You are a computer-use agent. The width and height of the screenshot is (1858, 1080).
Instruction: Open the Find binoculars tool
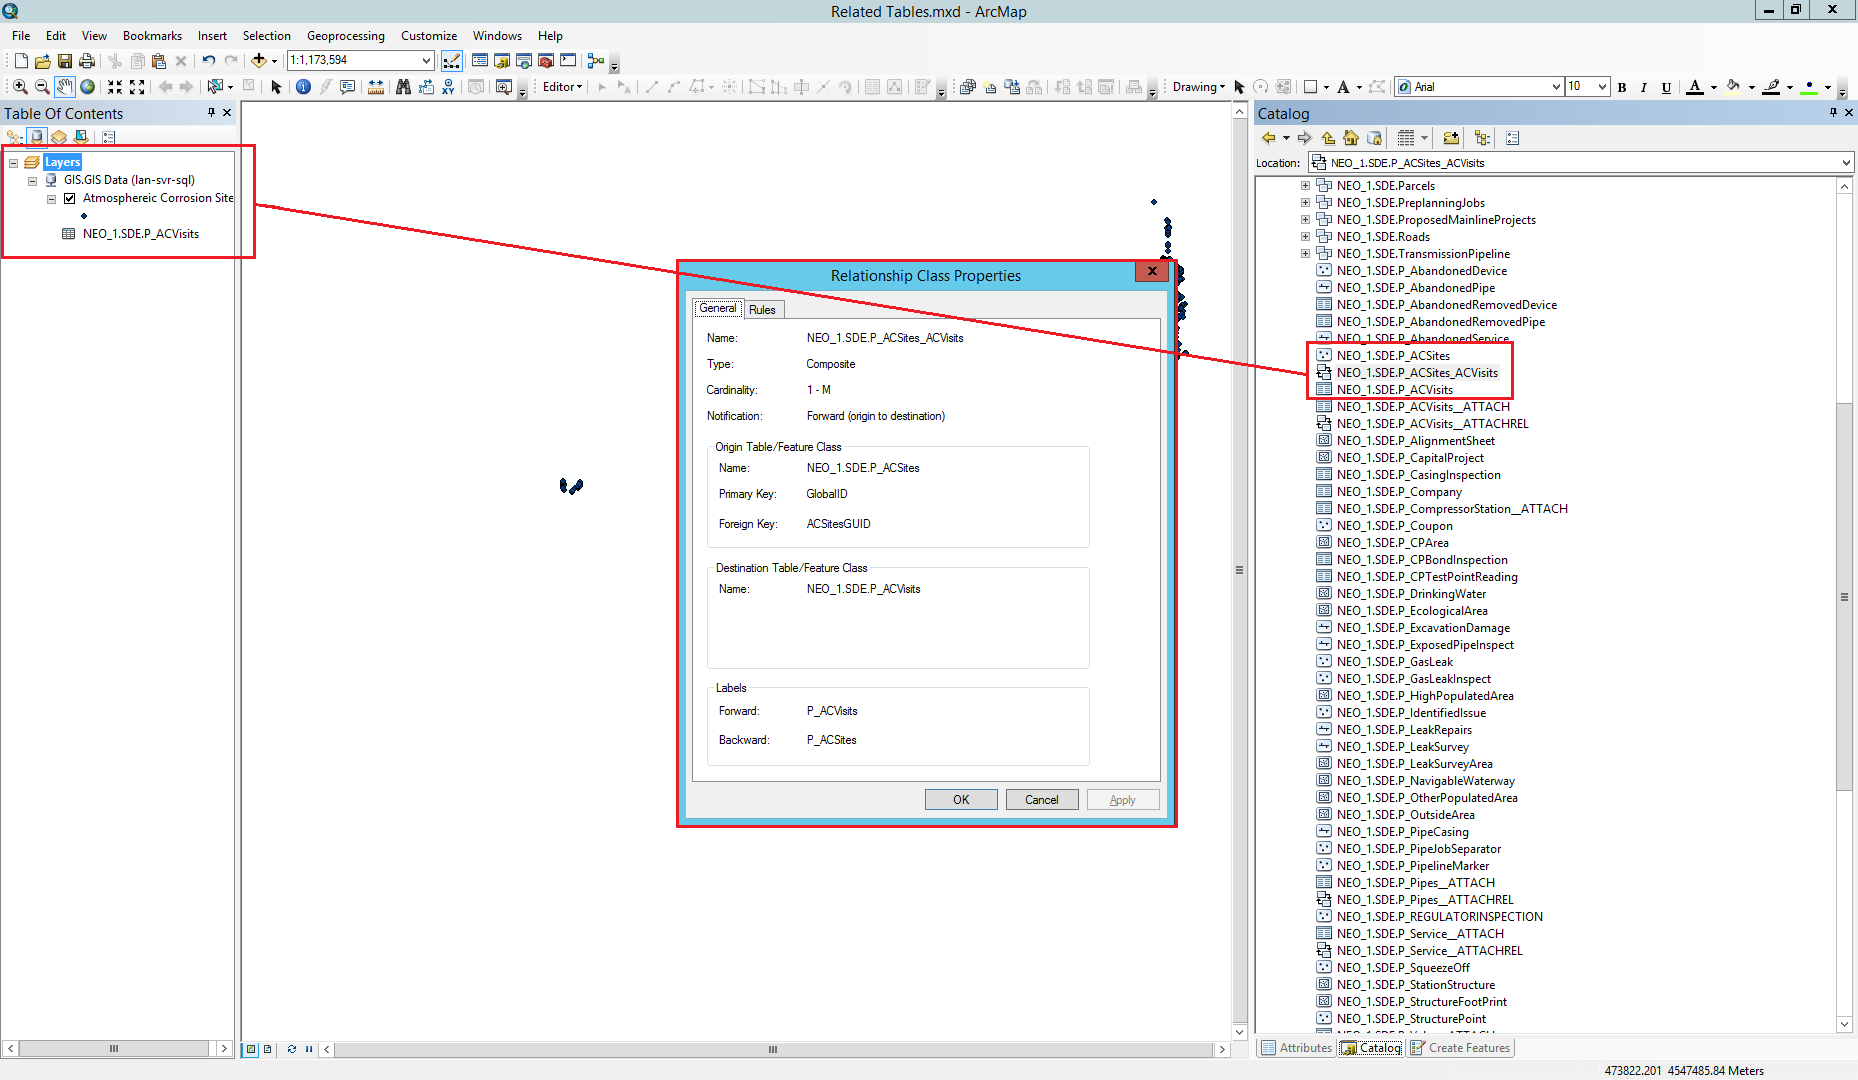click(x=403, y=87)
